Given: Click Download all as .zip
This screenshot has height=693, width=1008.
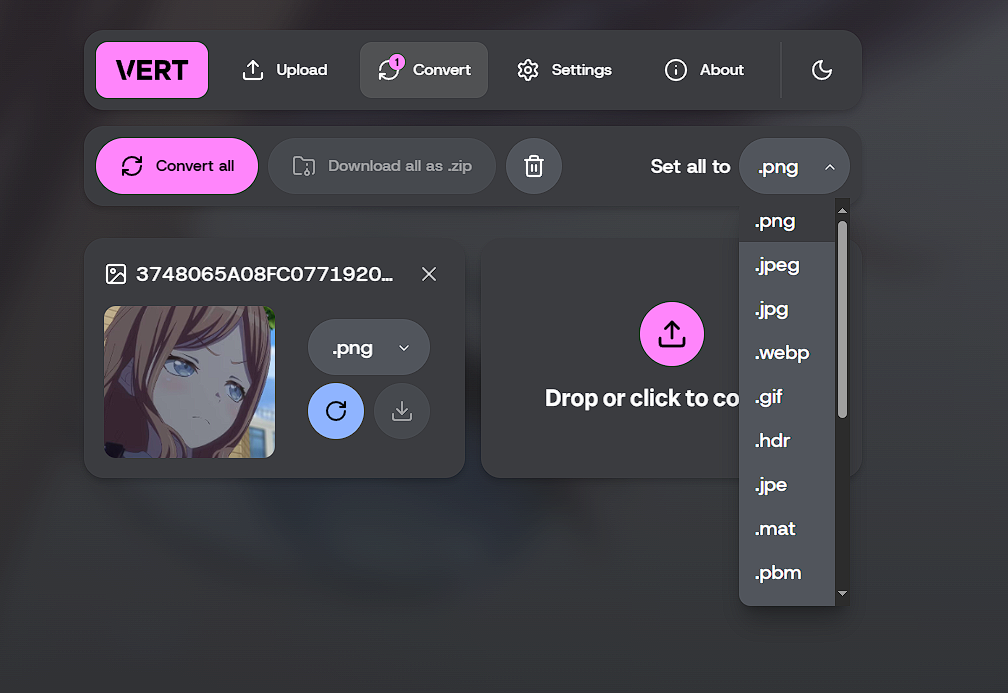Looking at the screenshot, I should (382, 166).
